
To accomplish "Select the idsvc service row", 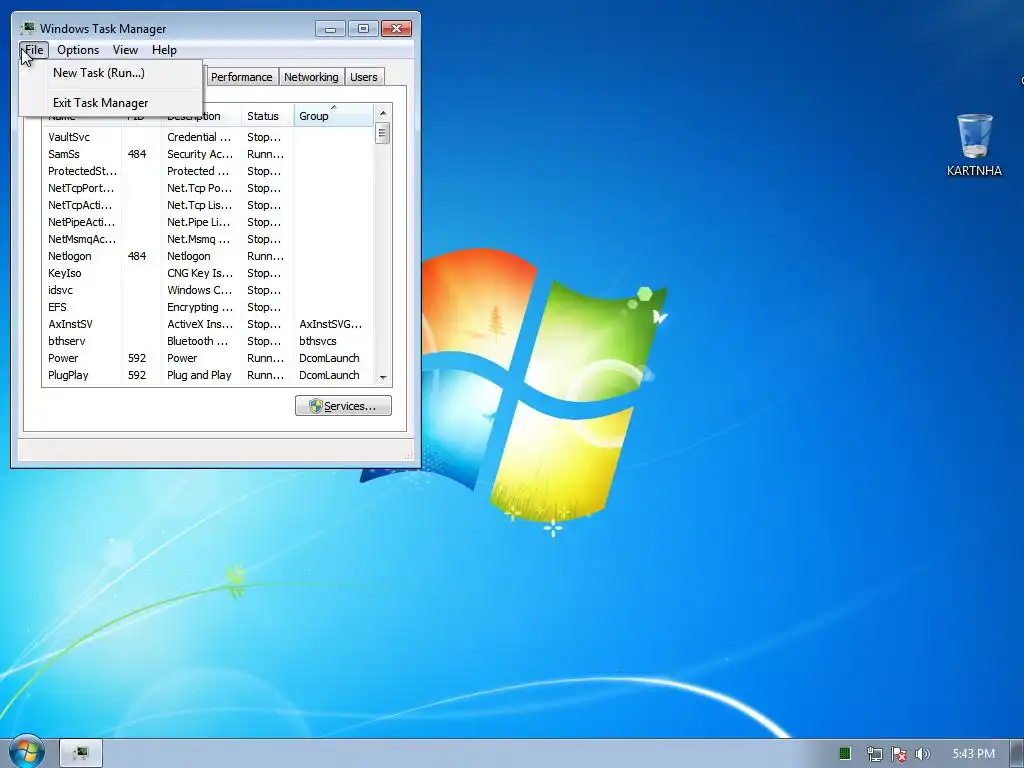I will pyautogui.click(x=208, y=290).
